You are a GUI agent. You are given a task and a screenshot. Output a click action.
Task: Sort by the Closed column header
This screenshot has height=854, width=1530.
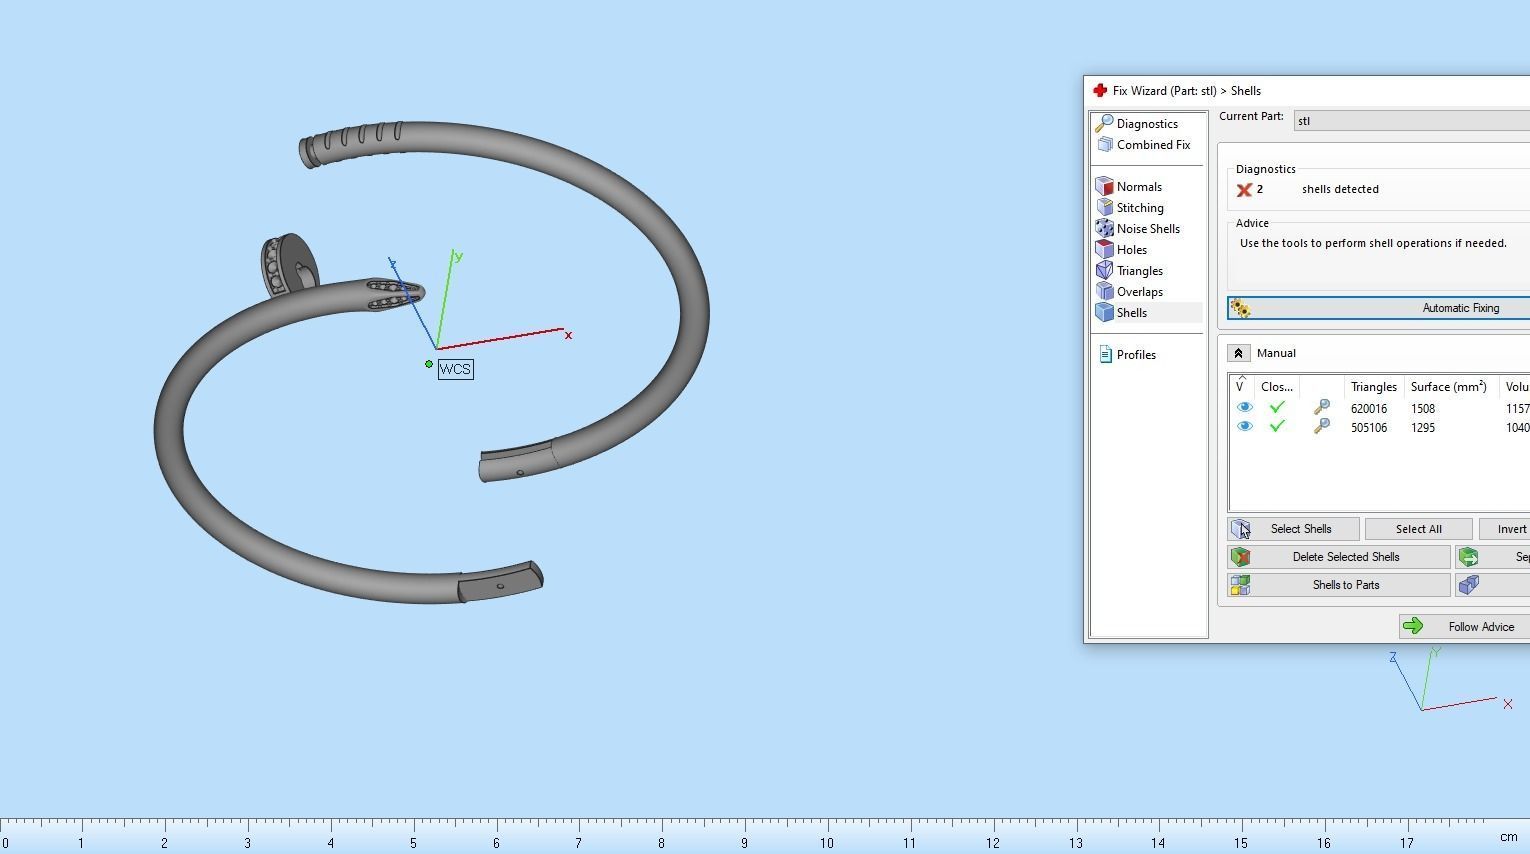(1277, 387)
